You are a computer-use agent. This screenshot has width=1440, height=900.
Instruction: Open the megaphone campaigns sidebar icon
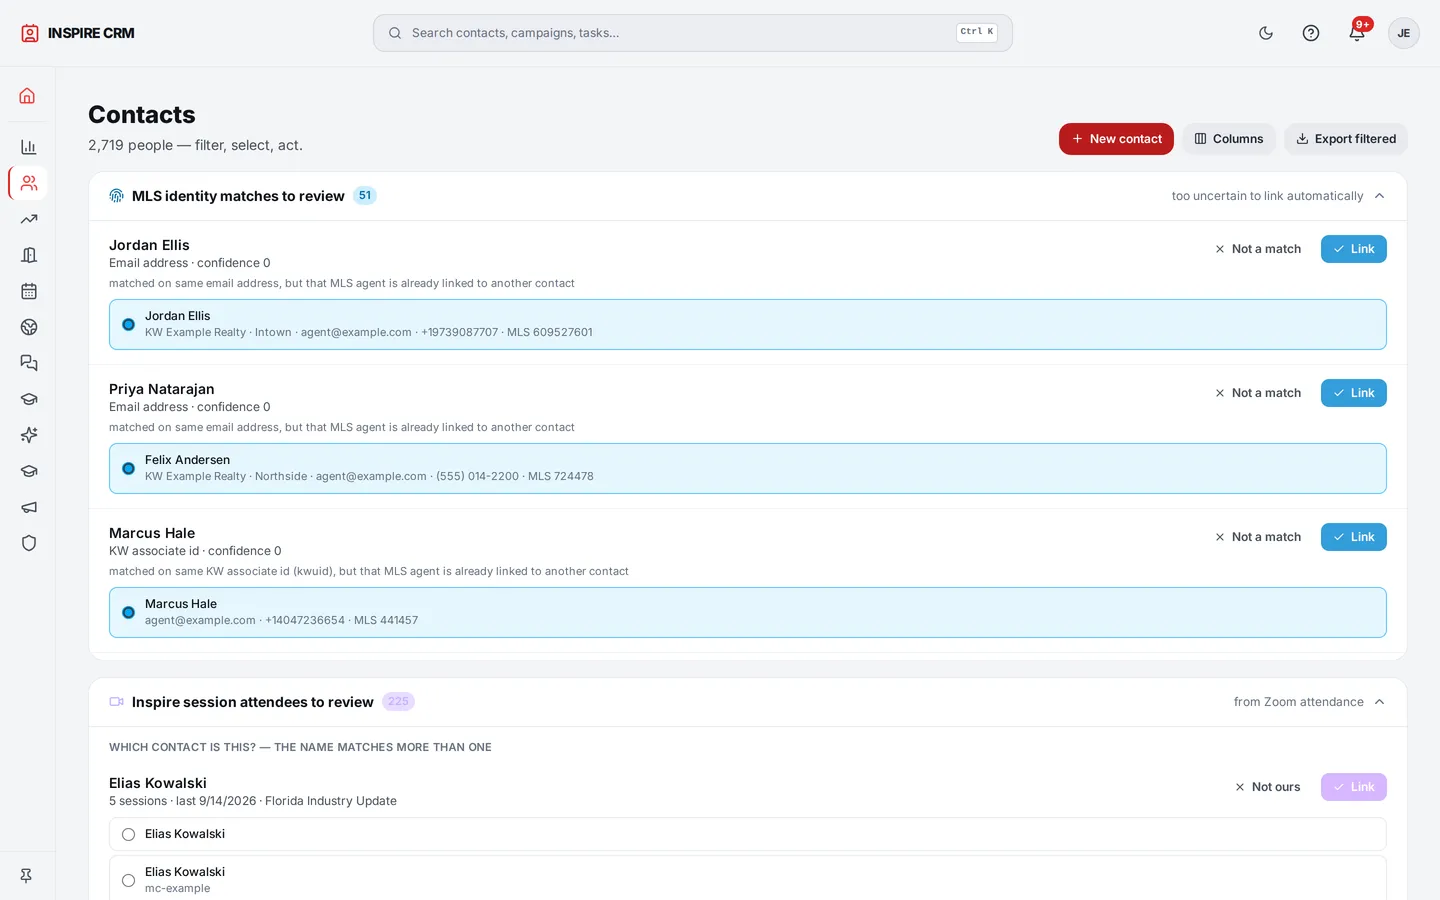point(28,507)
